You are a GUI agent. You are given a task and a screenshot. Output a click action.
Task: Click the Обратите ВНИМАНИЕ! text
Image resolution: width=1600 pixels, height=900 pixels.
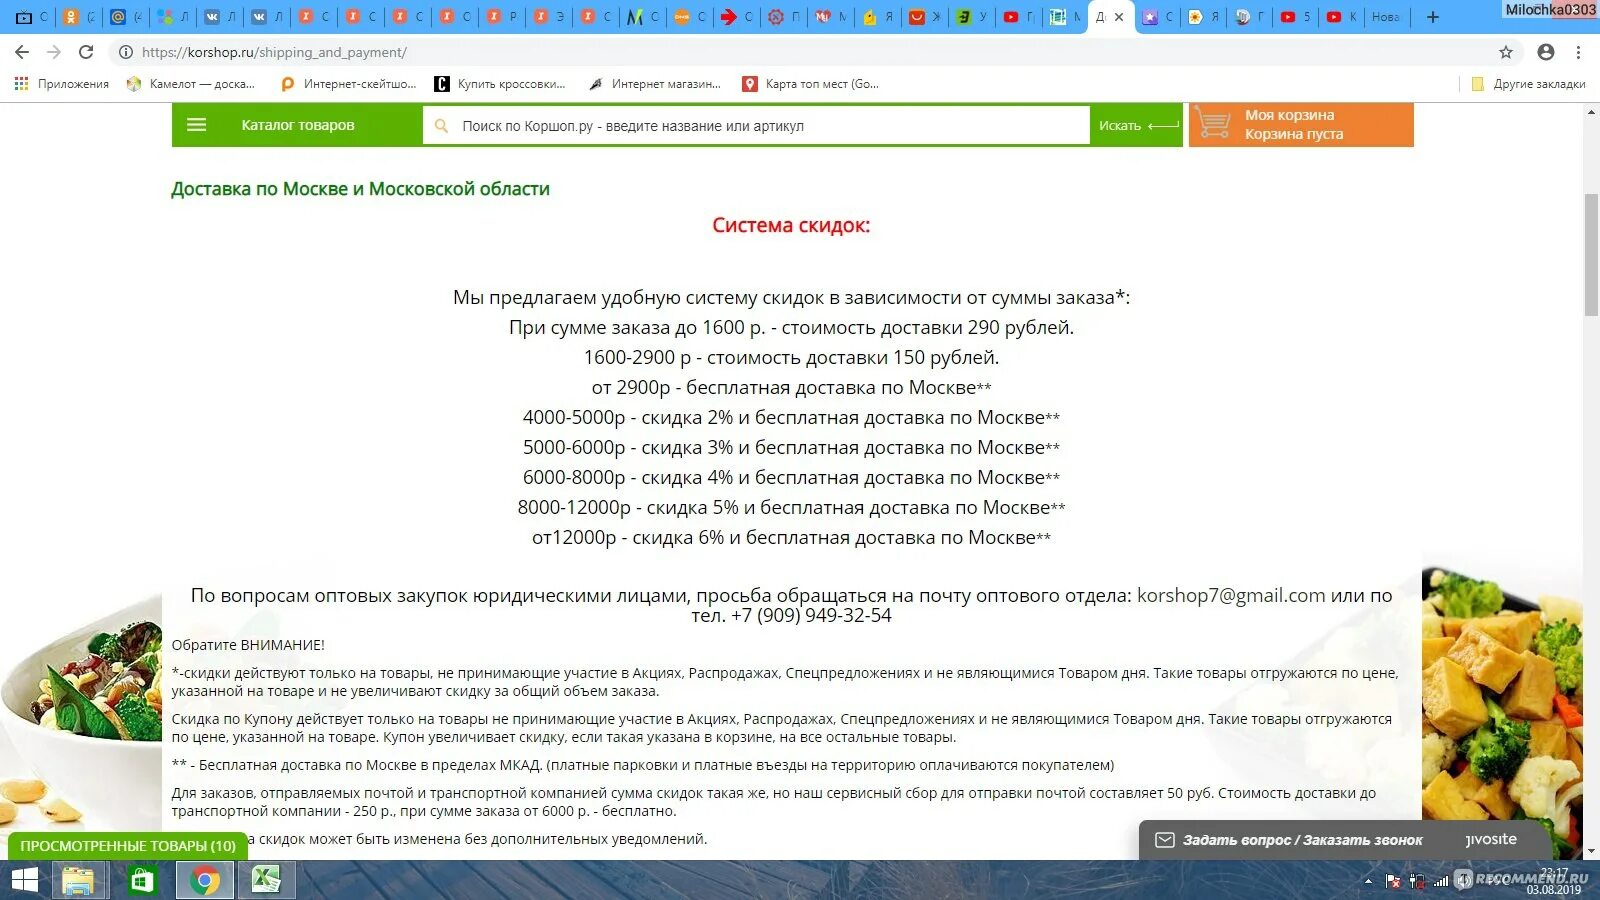(x=248, y=645)
